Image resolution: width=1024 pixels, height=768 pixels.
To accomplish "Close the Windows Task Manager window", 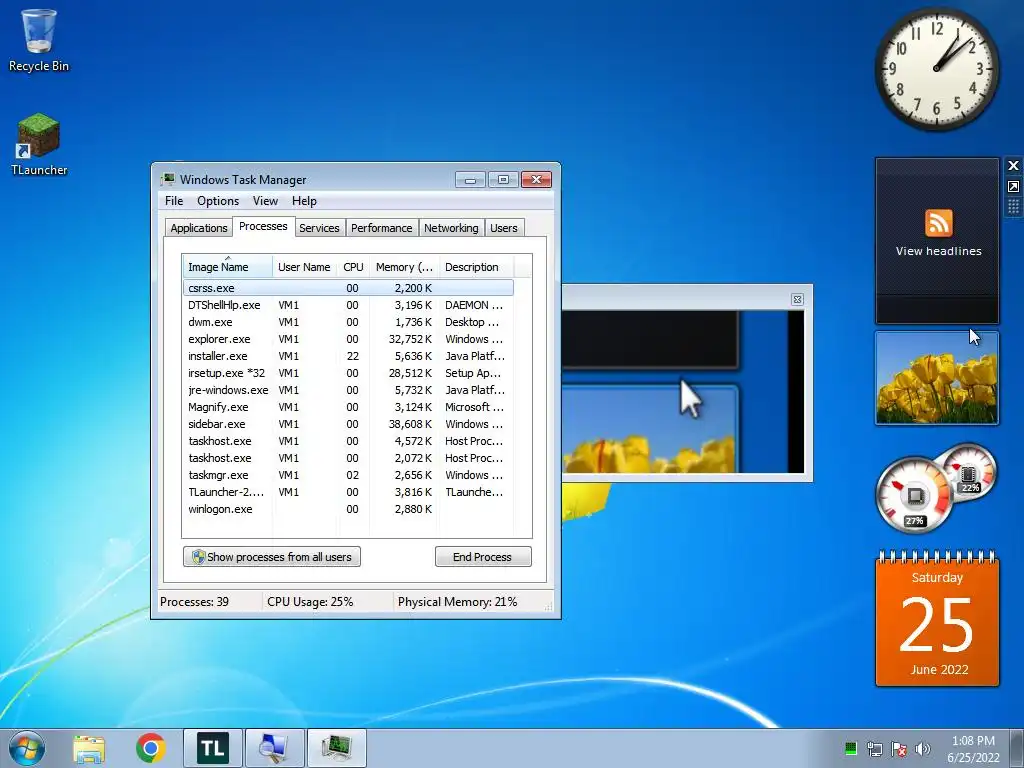I will 536,180.
